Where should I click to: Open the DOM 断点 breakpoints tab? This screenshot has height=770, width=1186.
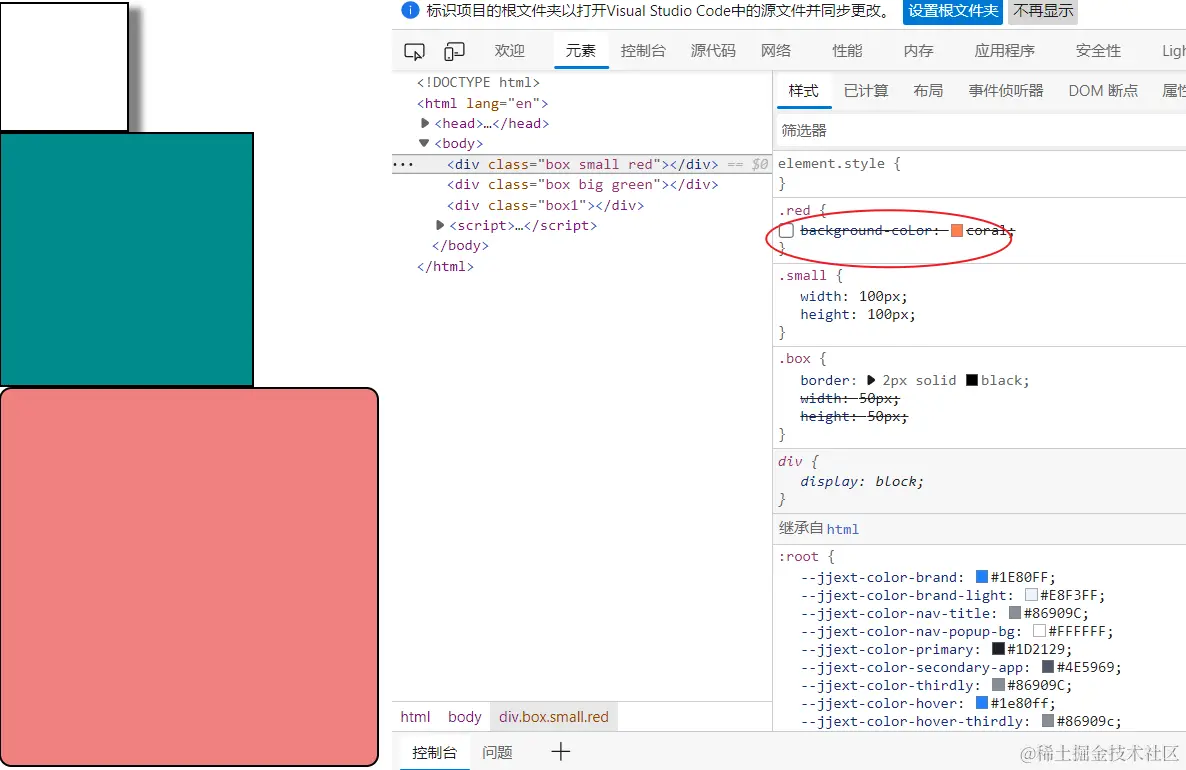pyautogui.click(x=1103, y=91)
